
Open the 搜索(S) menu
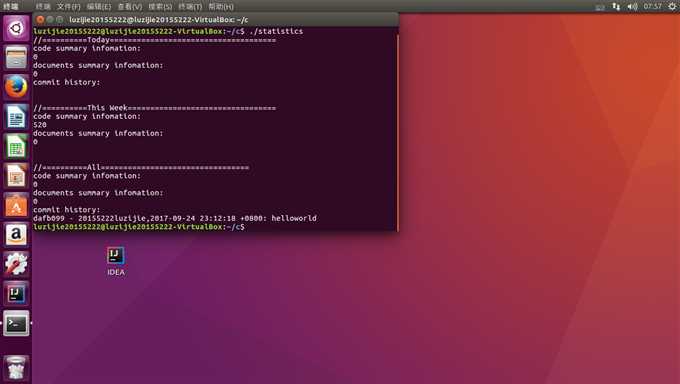tap(160, 7)
